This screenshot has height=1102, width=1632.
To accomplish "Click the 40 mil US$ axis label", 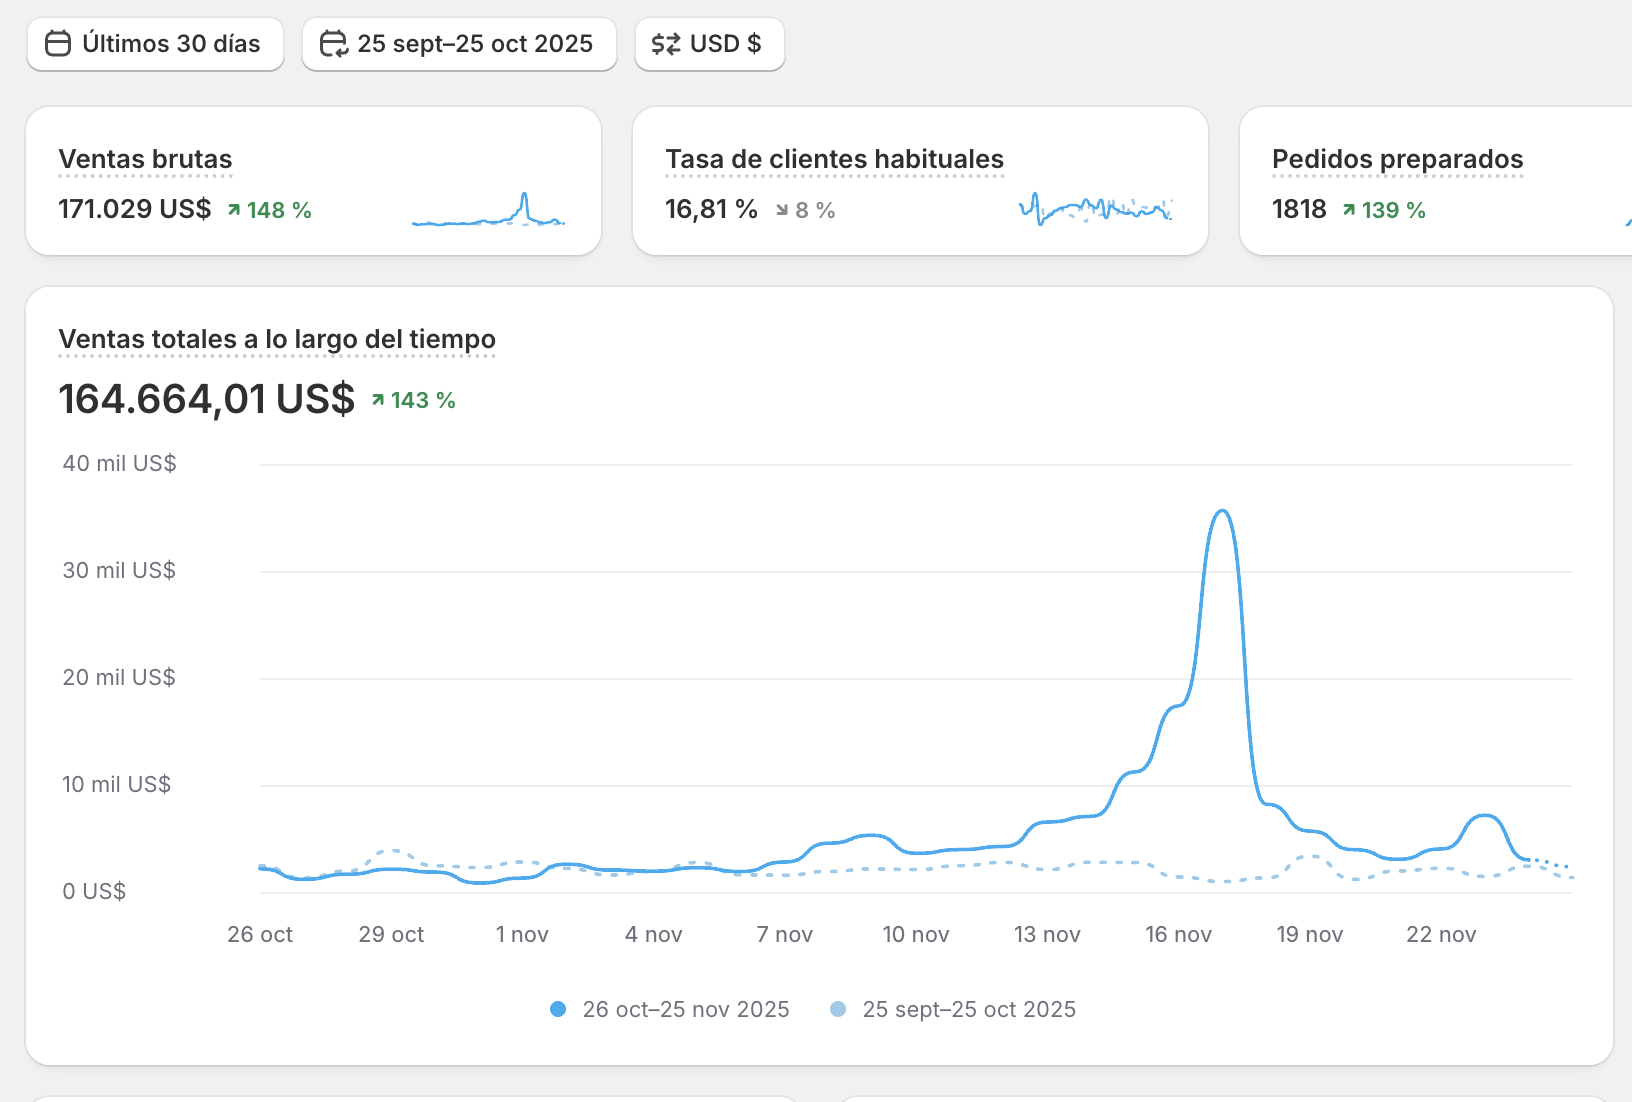I will [119, 463].
